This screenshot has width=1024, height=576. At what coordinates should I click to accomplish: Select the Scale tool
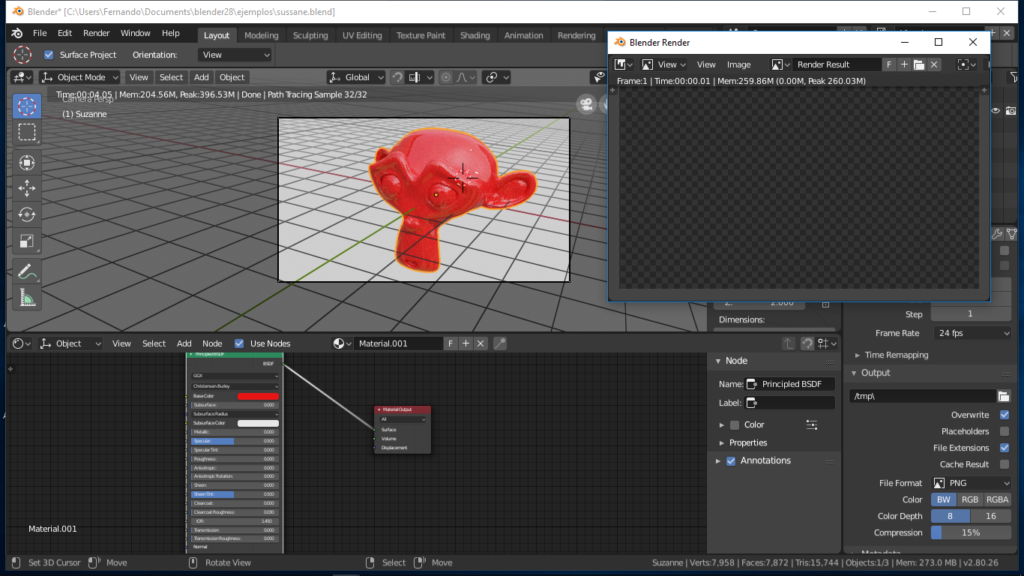coord(27,241)
